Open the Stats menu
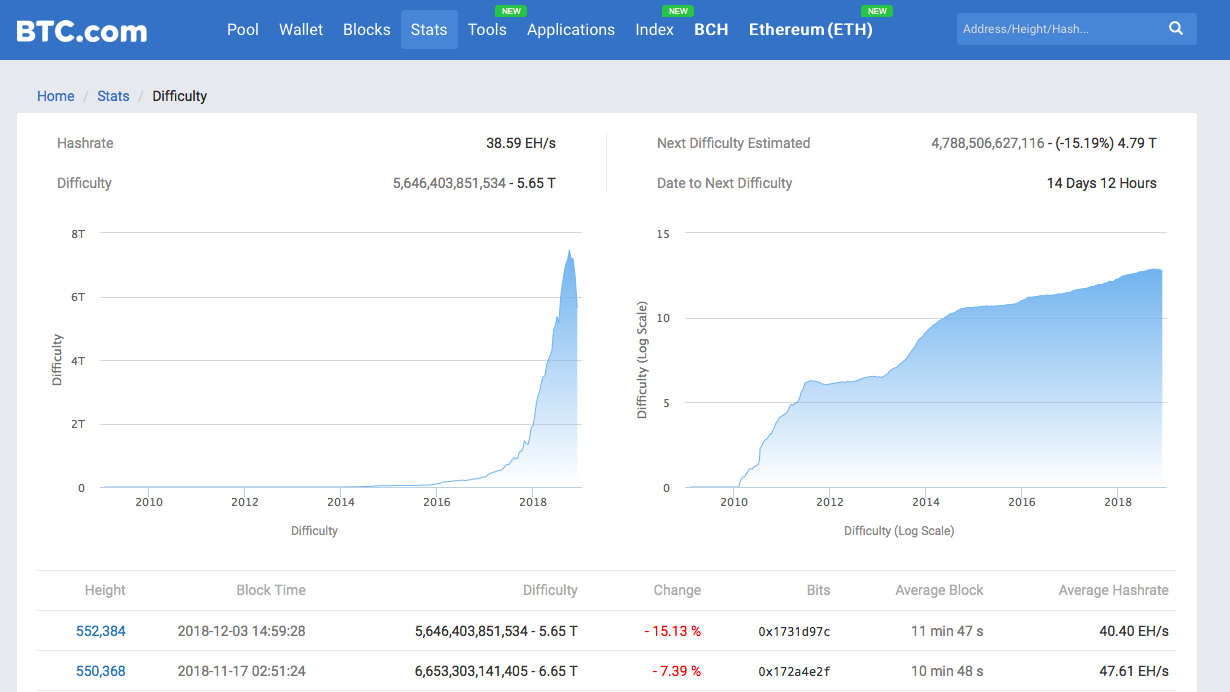This screenshot has width=1230, height=692. coord(429,30)
